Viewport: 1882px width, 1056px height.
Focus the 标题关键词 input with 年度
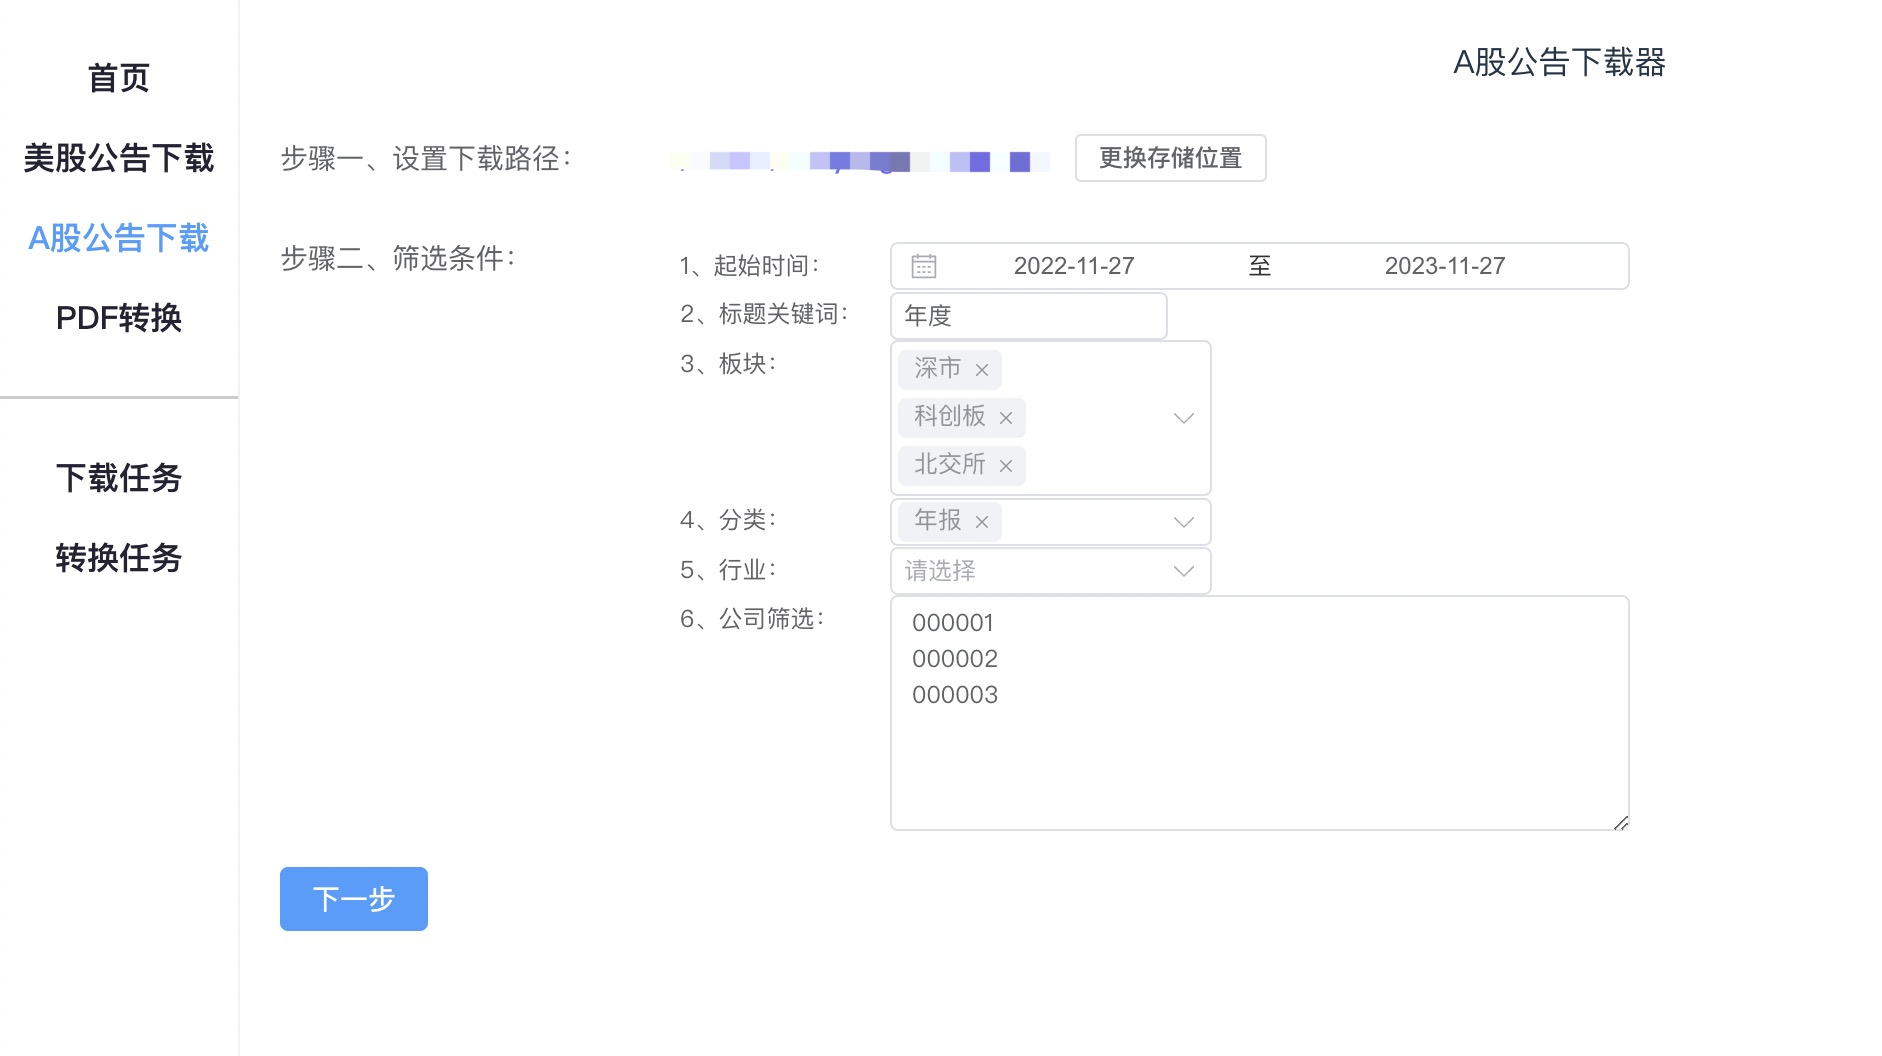click(1028, 316)
